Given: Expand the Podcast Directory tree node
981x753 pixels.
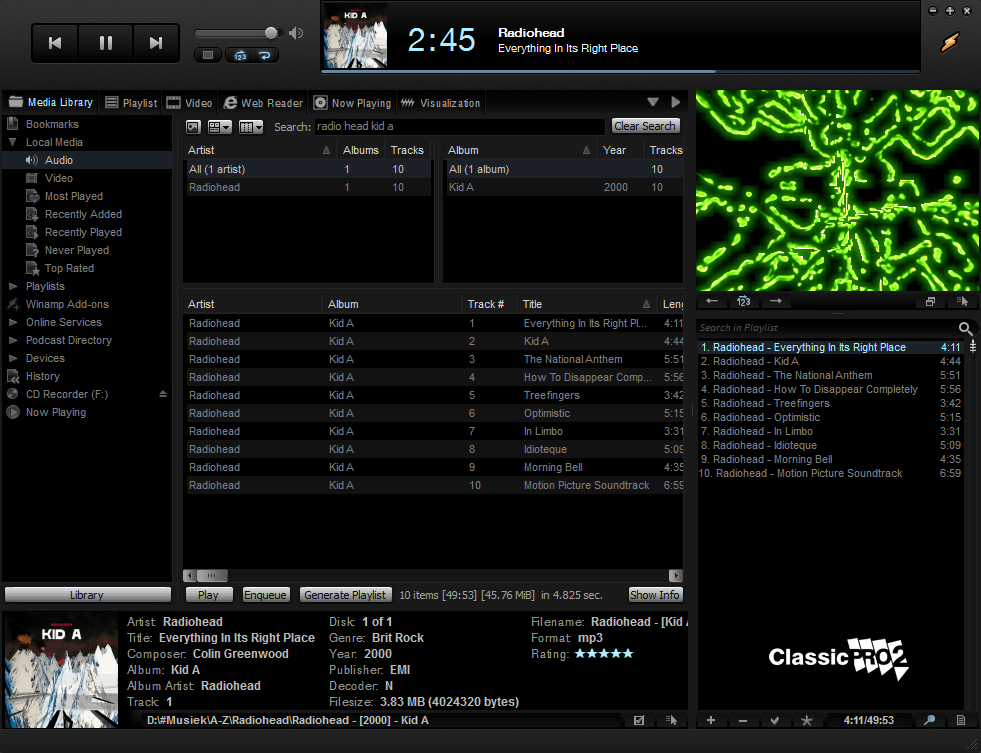Looking at the screenshot, I should (x=13, y=340).
